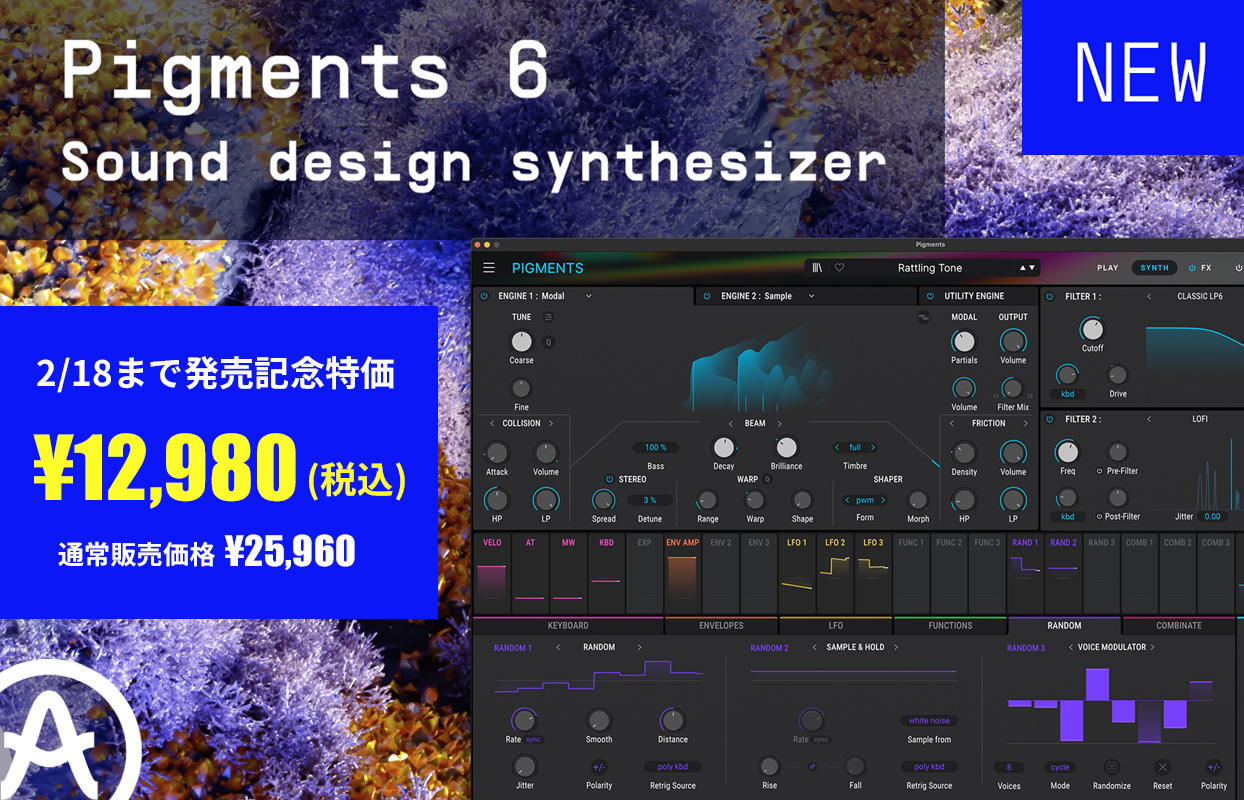The image size is (1244, 800).
Task: Click the waveform view icon above Modal
Action: pyautogui.click(x=924, y=318)
